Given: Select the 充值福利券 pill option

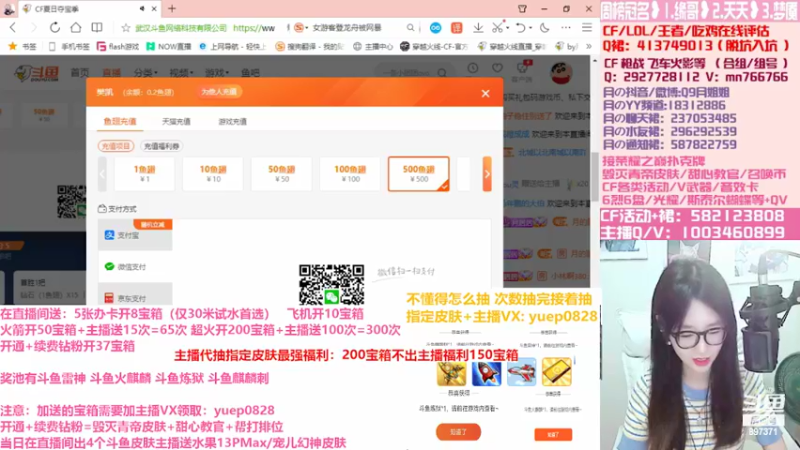Looking at the screenshot, I should pos(162,146).
